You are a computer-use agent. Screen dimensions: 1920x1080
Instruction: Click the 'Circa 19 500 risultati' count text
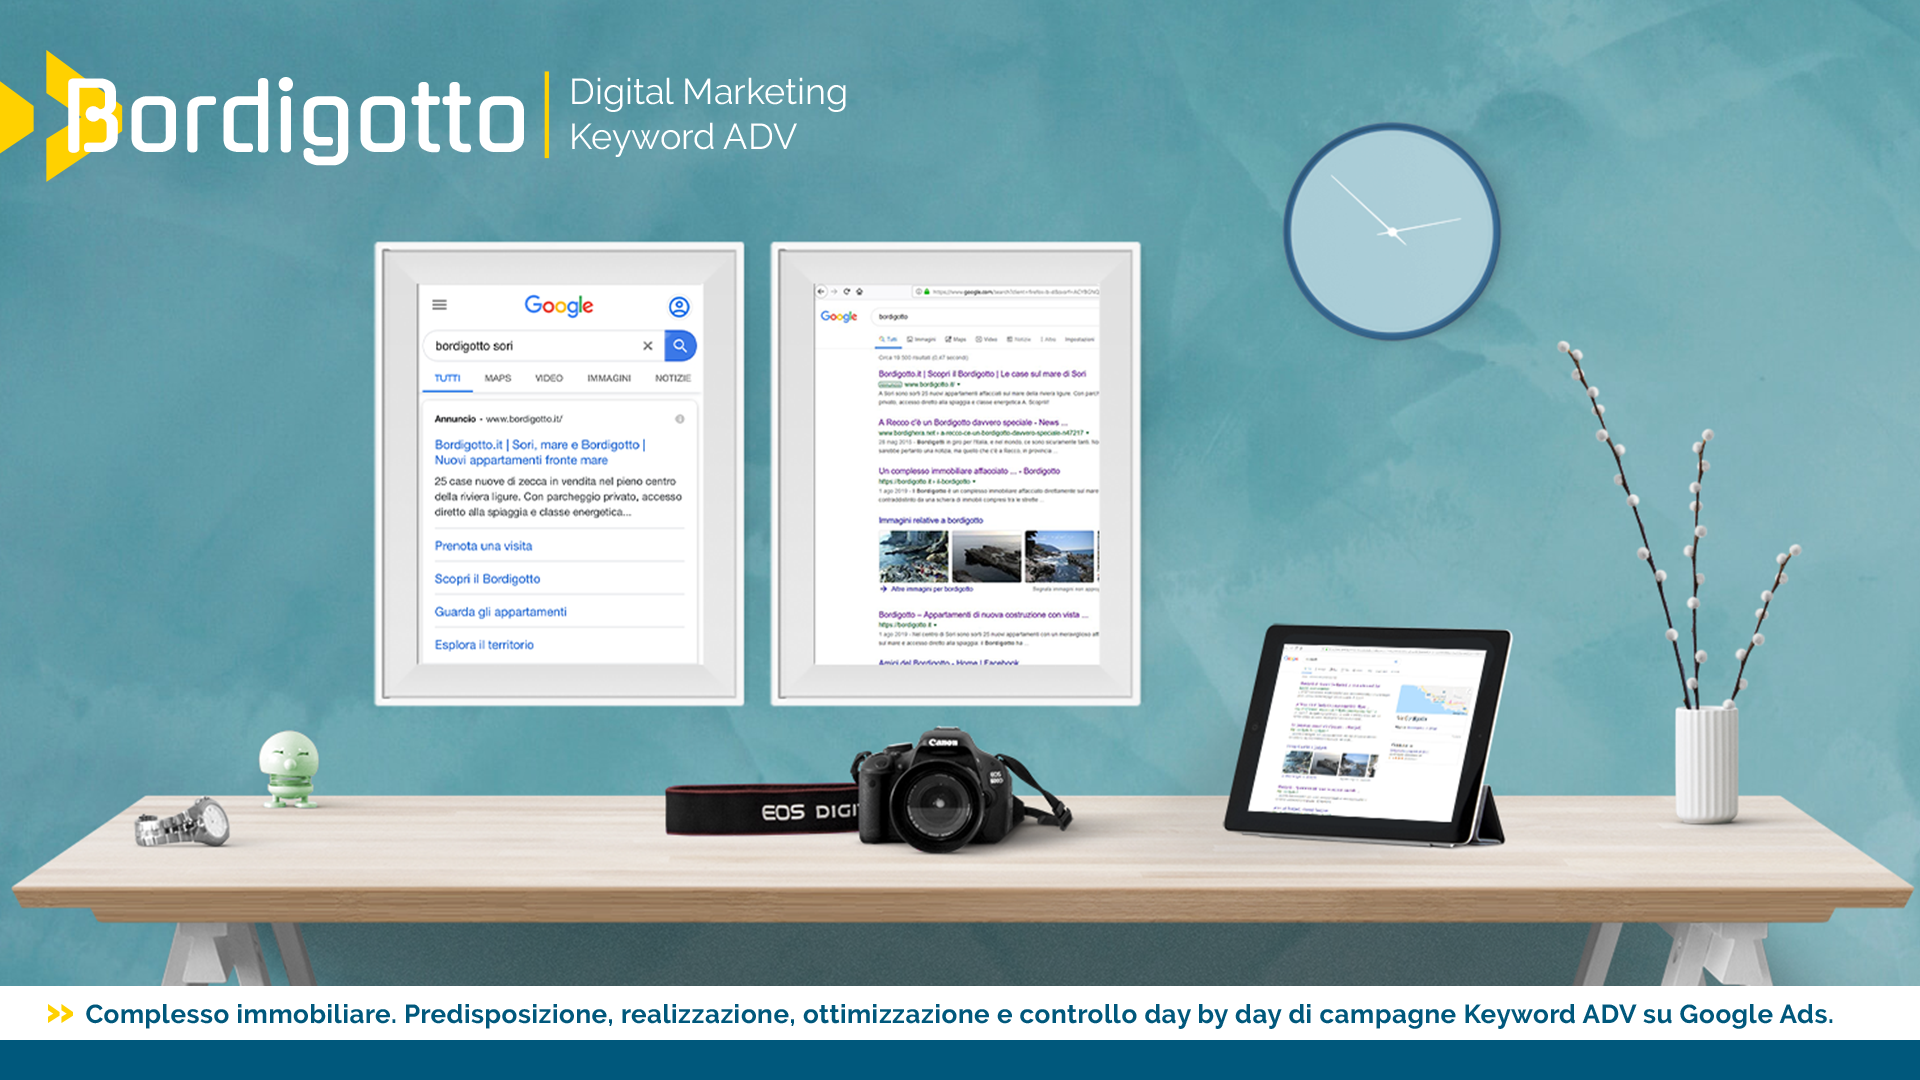(x=923, y=357)
